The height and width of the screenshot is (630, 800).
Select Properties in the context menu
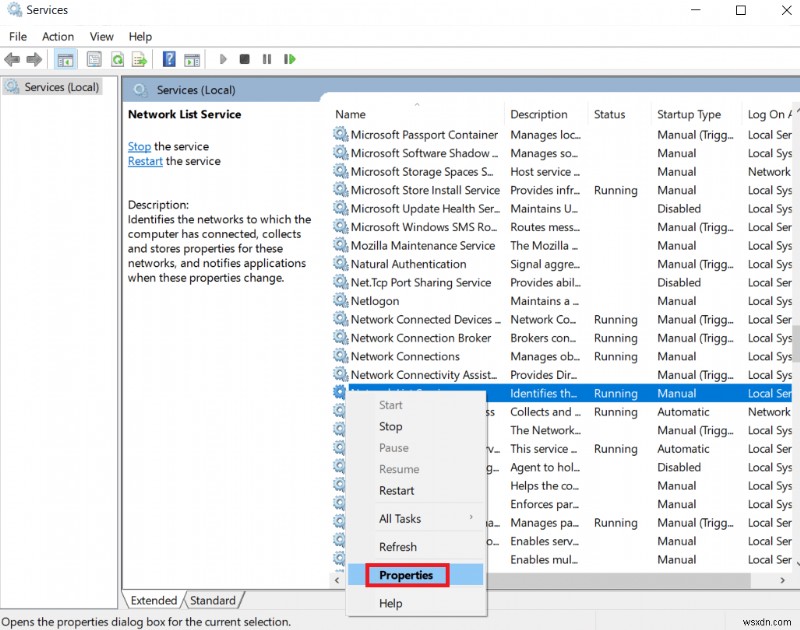pos(406,575)
